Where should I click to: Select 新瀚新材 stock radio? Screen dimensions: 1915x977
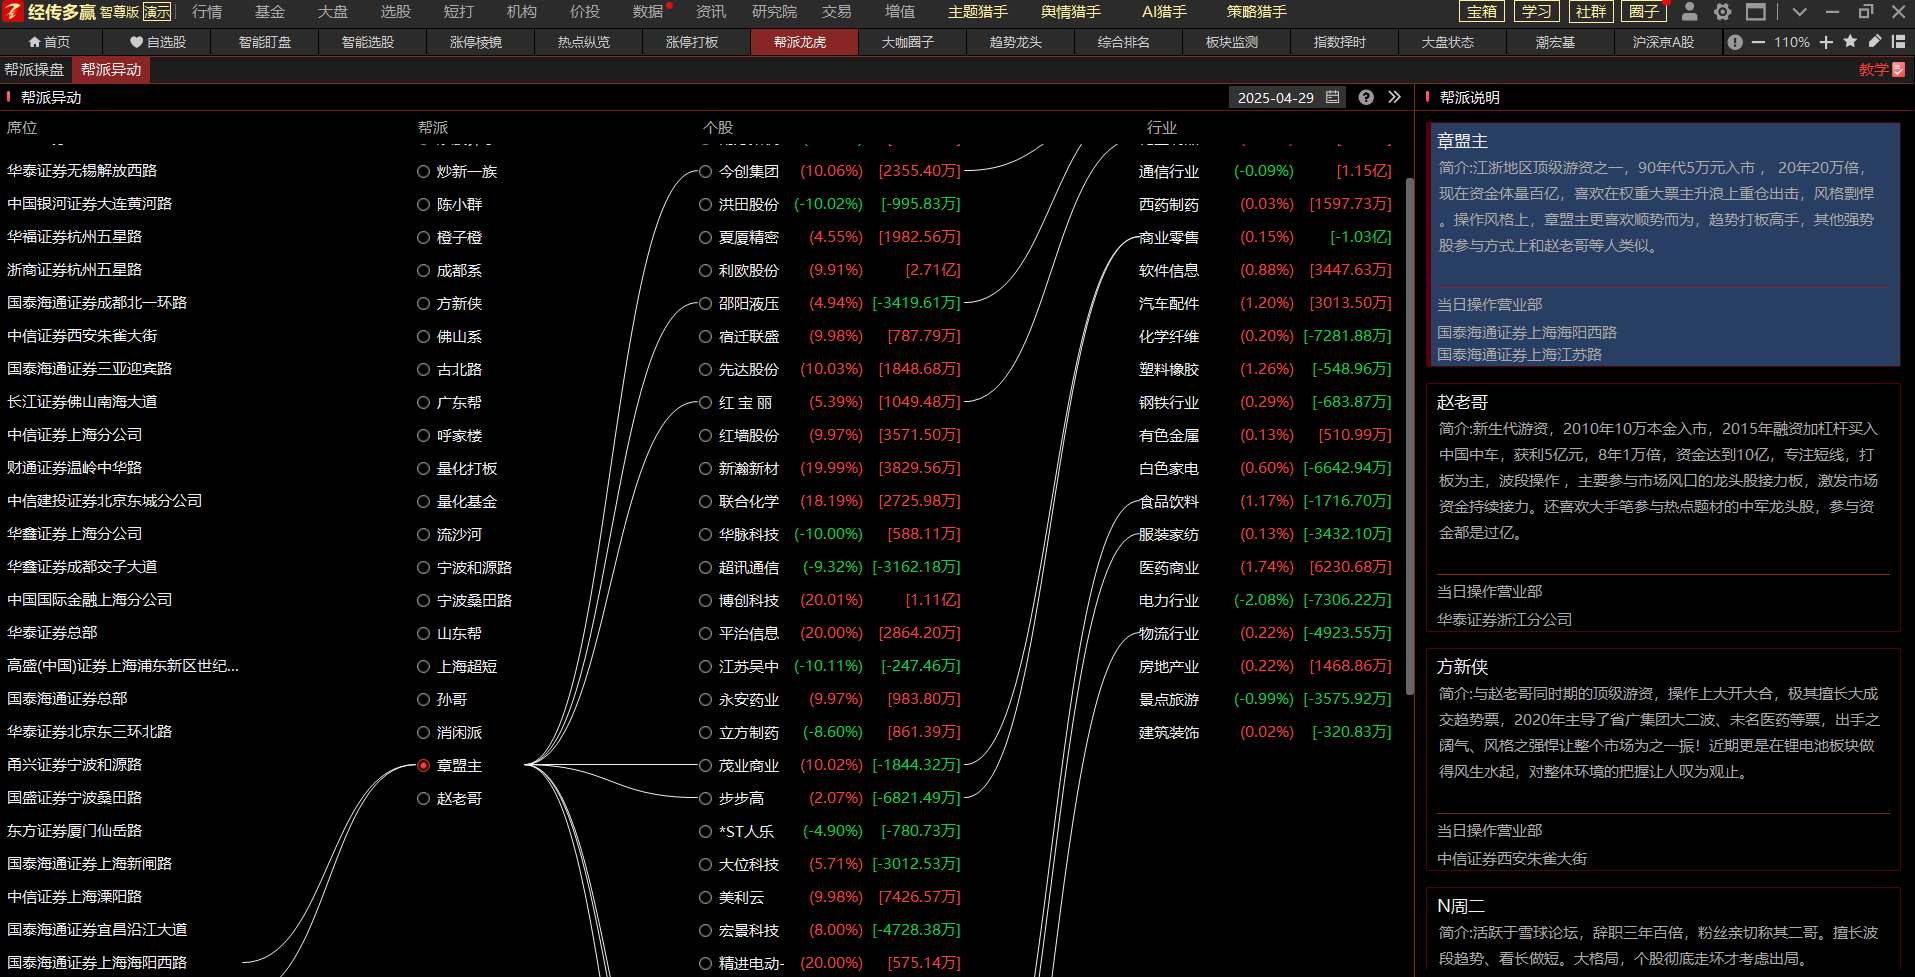[x=705, y=468]
